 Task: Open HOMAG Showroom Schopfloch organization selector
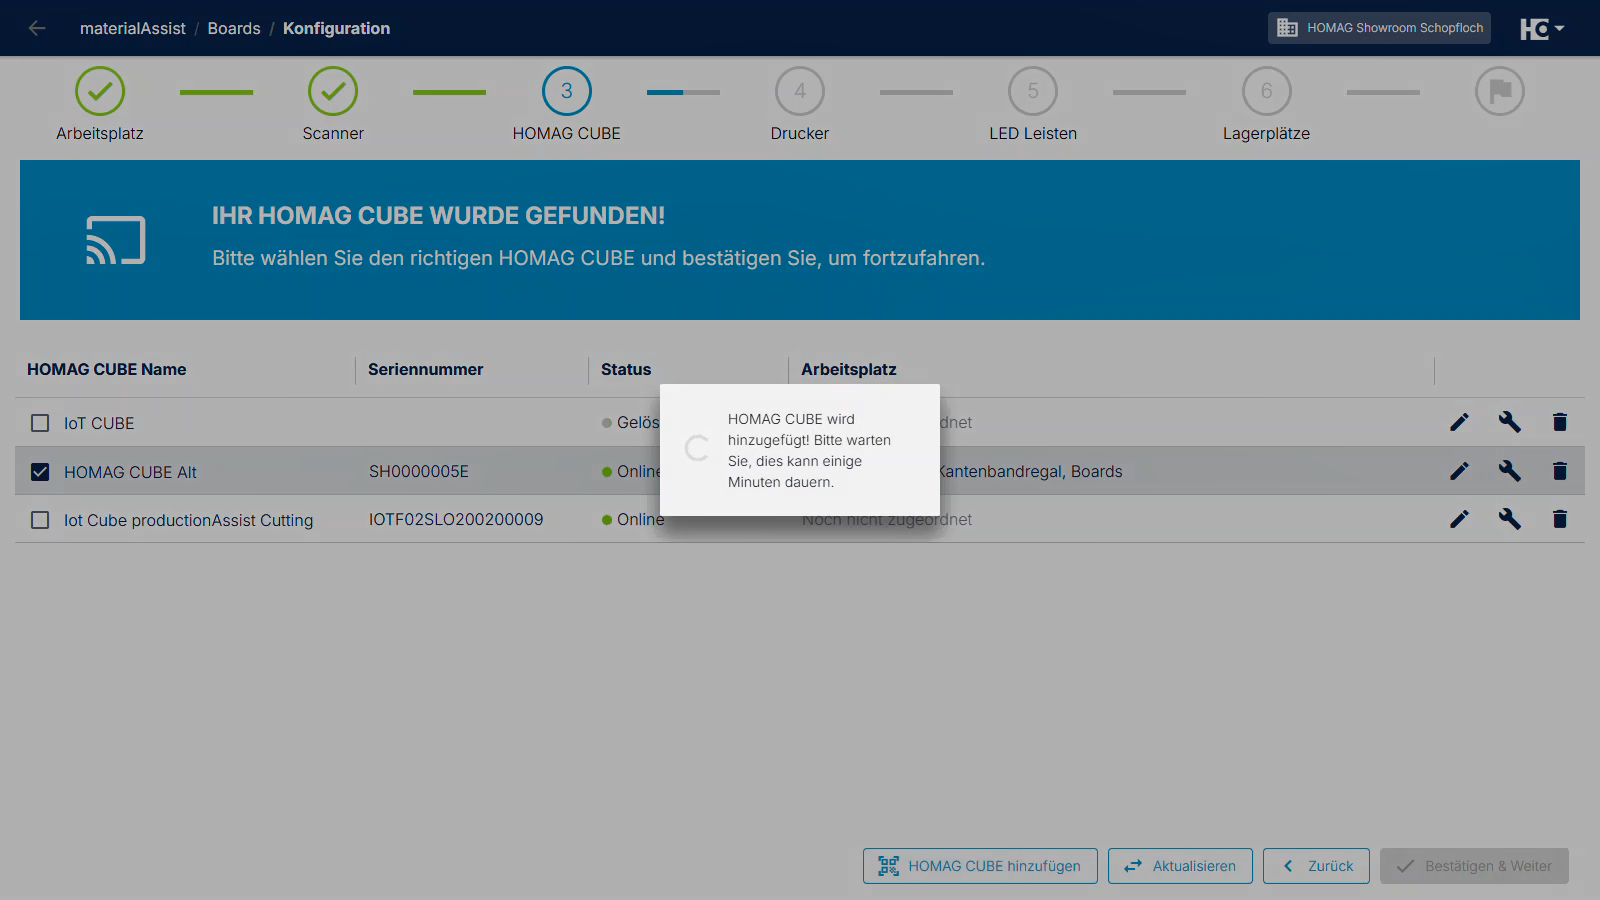click(x=1379, y=28)
